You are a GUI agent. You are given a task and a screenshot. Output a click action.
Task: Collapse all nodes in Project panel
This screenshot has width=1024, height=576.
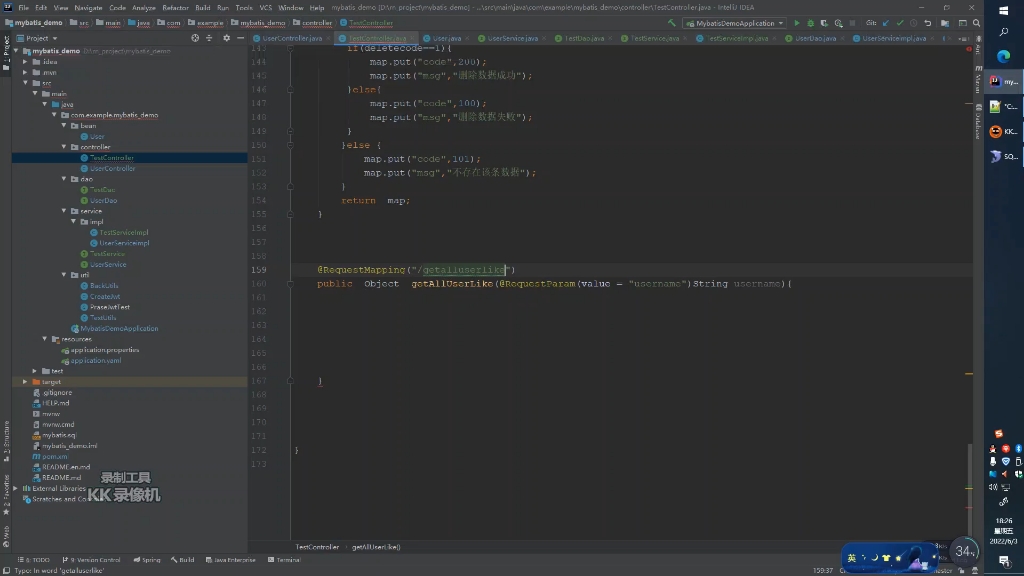click(x=209, y=38)
